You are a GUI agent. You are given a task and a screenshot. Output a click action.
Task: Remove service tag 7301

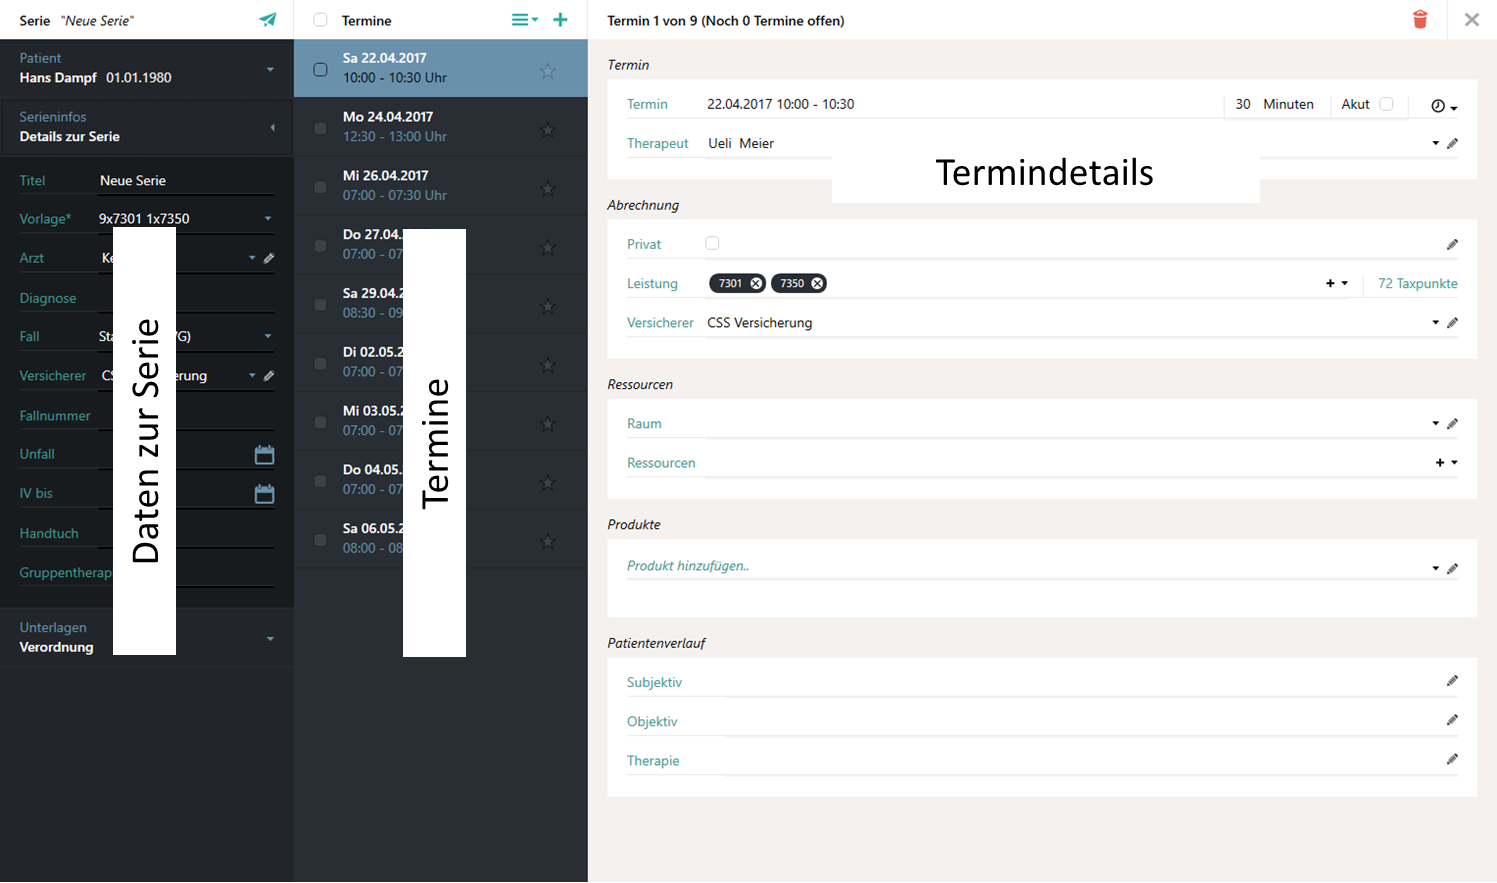756,284
